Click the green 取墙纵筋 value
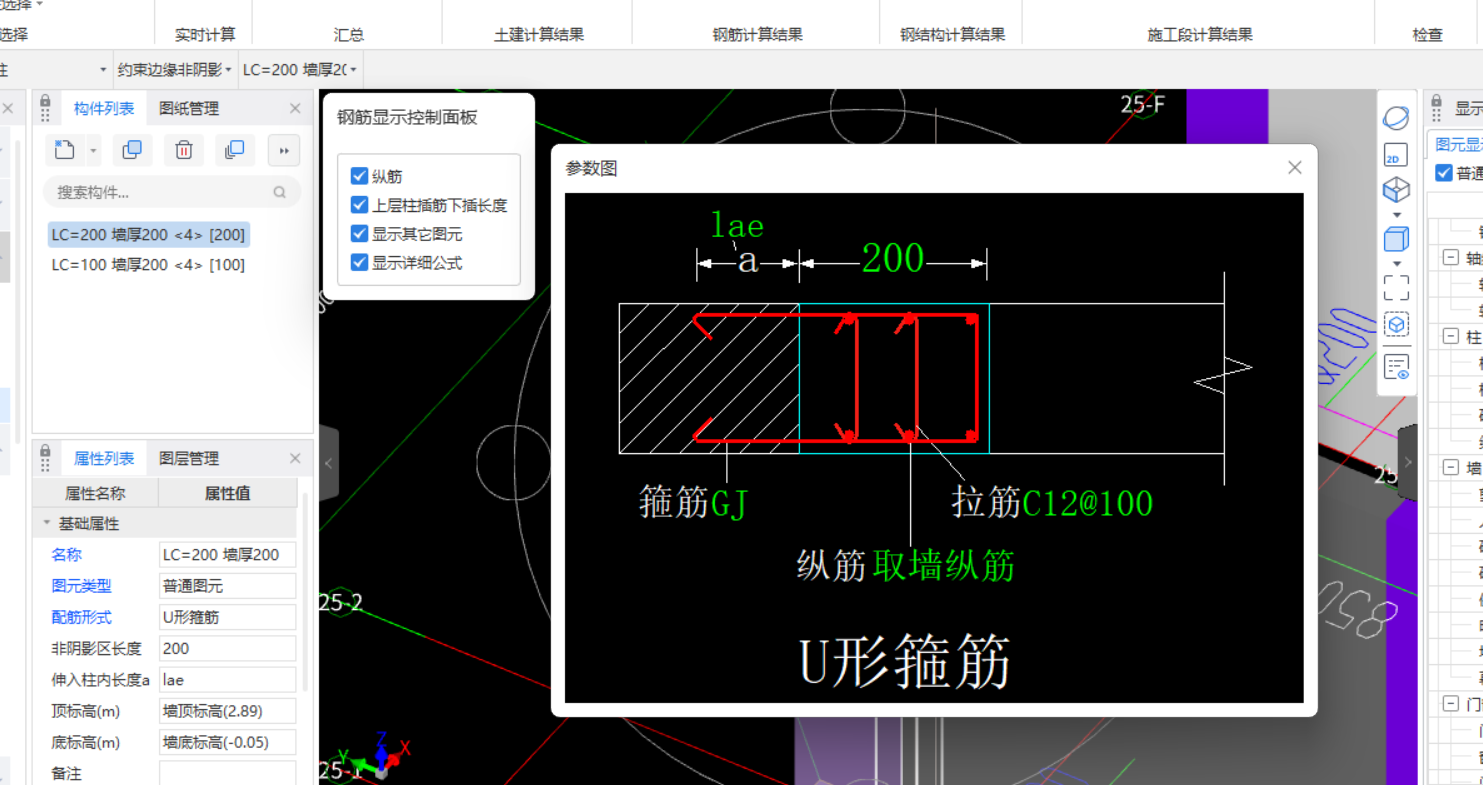Viewport: 1483px width, 785px height. (x=943, y=566)
